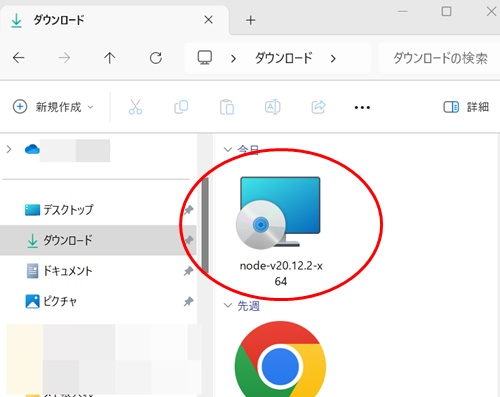Image resolution: width=500 pixels, height=397 pixels.
Task: Expand chevron after ダウンロード in address bar
Action: (x=333, y=59)
